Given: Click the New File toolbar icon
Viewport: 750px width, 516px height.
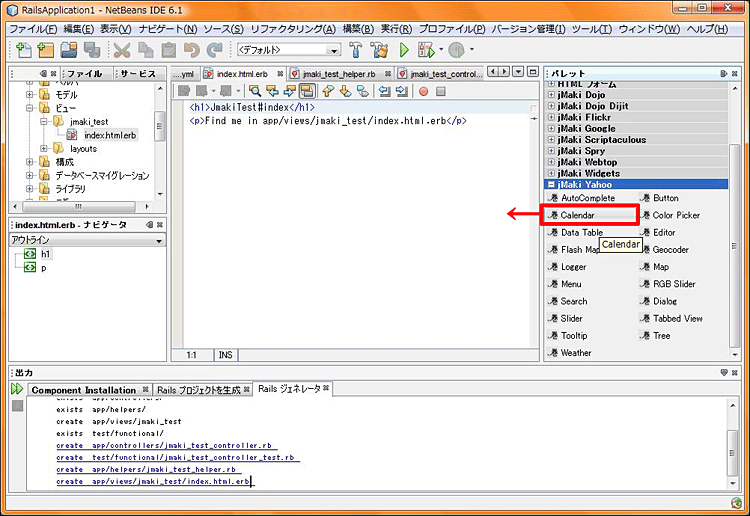Looking at the screenshot, I should coord(23,50).
